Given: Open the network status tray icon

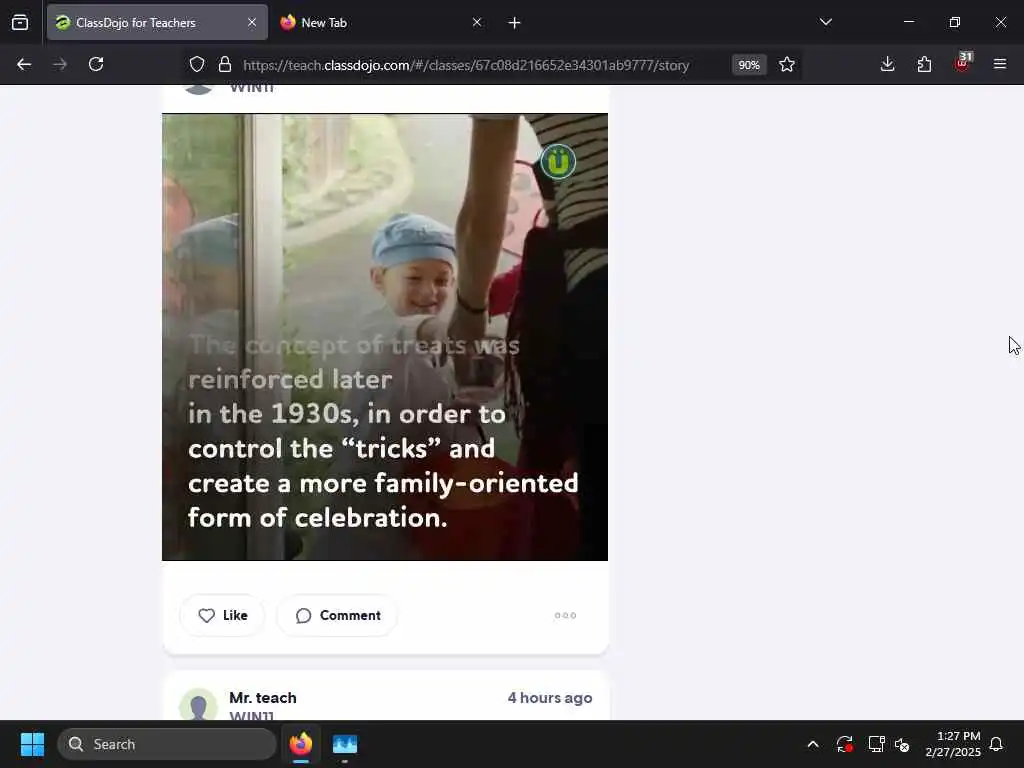Looking at the screenshot, I should pyautogui.click(x=876, y=744).
